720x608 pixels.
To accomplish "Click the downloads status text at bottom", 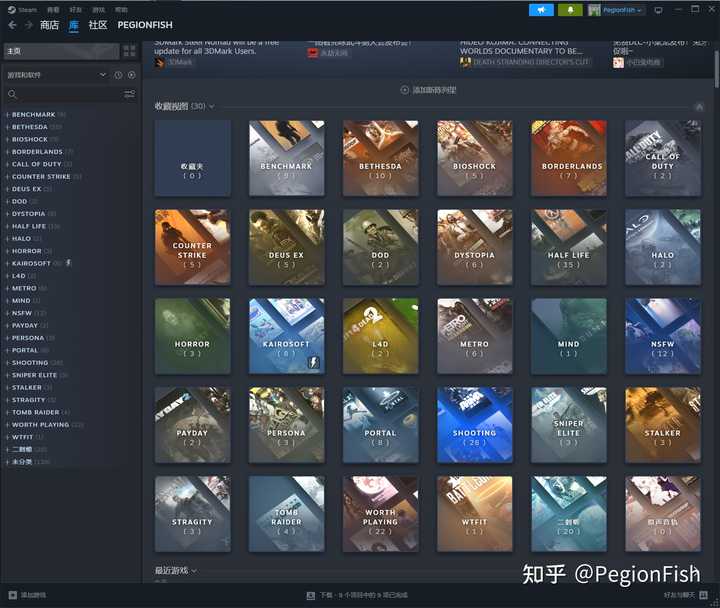I will tap(363, 595).
